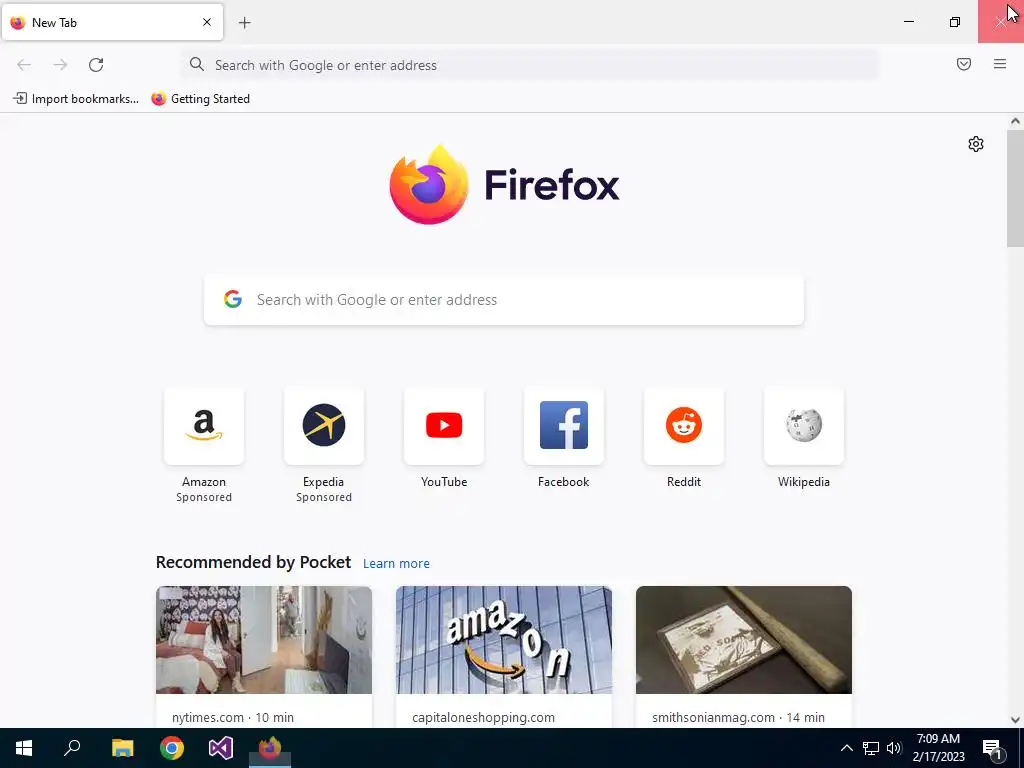Open the notification center icon
The height and width of the screenshot is (768, 1024).
[993, 748]
